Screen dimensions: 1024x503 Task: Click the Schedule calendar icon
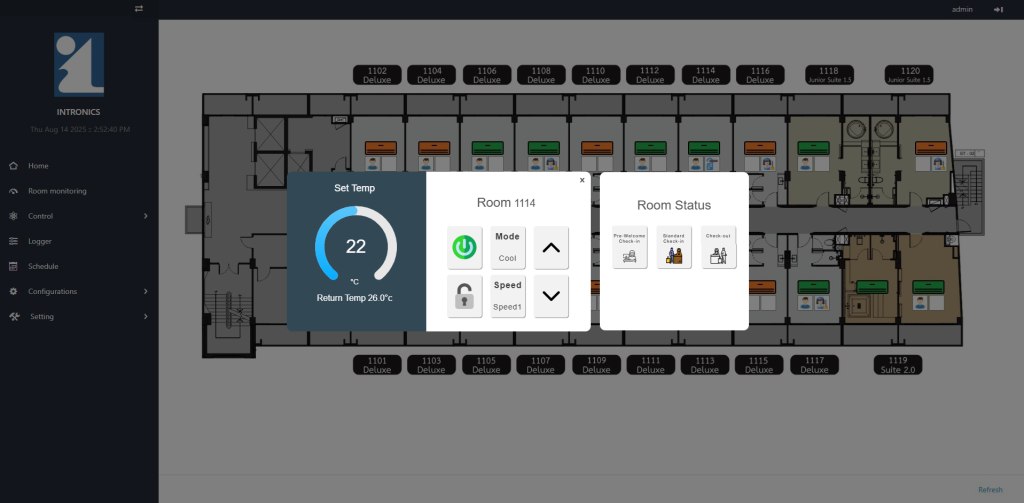(13, 266)
